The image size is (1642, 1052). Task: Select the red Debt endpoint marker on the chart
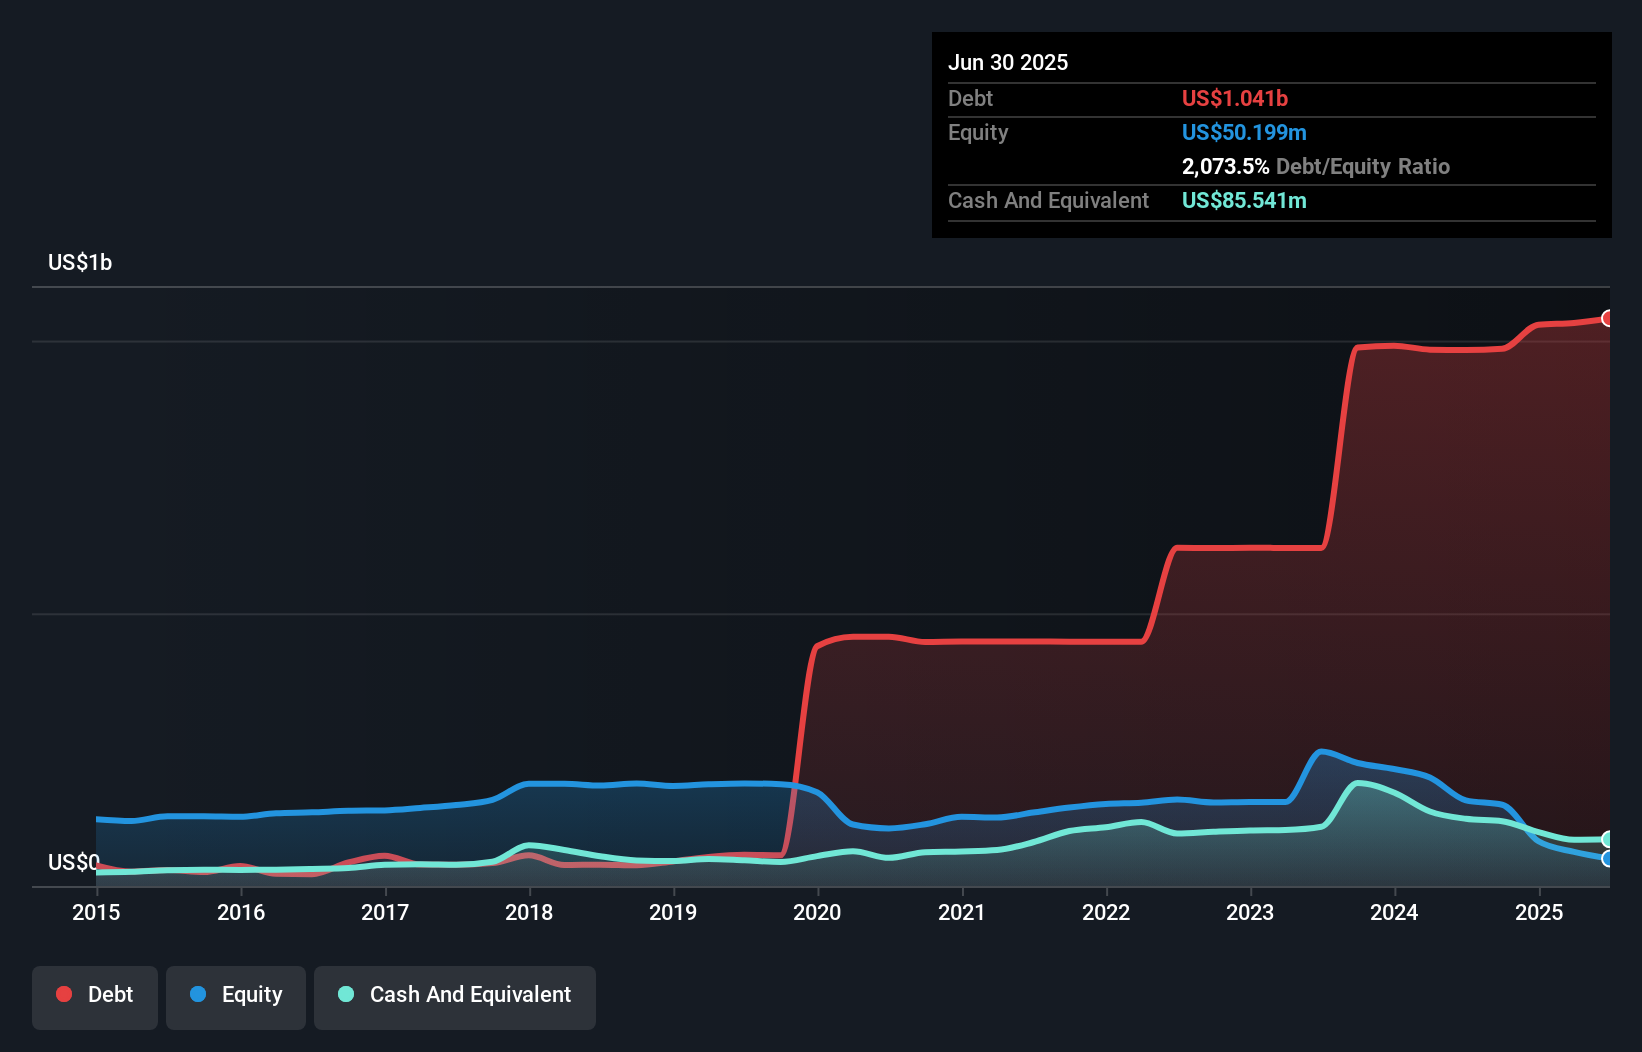[x=1608, y=320]
